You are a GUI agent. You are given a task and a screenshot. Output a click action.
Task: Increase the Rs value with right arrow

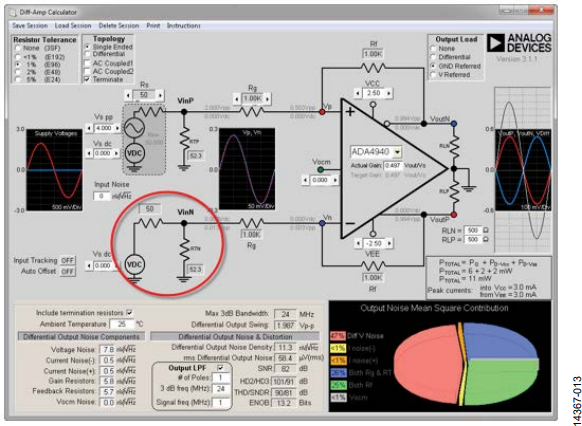[160, 95]
